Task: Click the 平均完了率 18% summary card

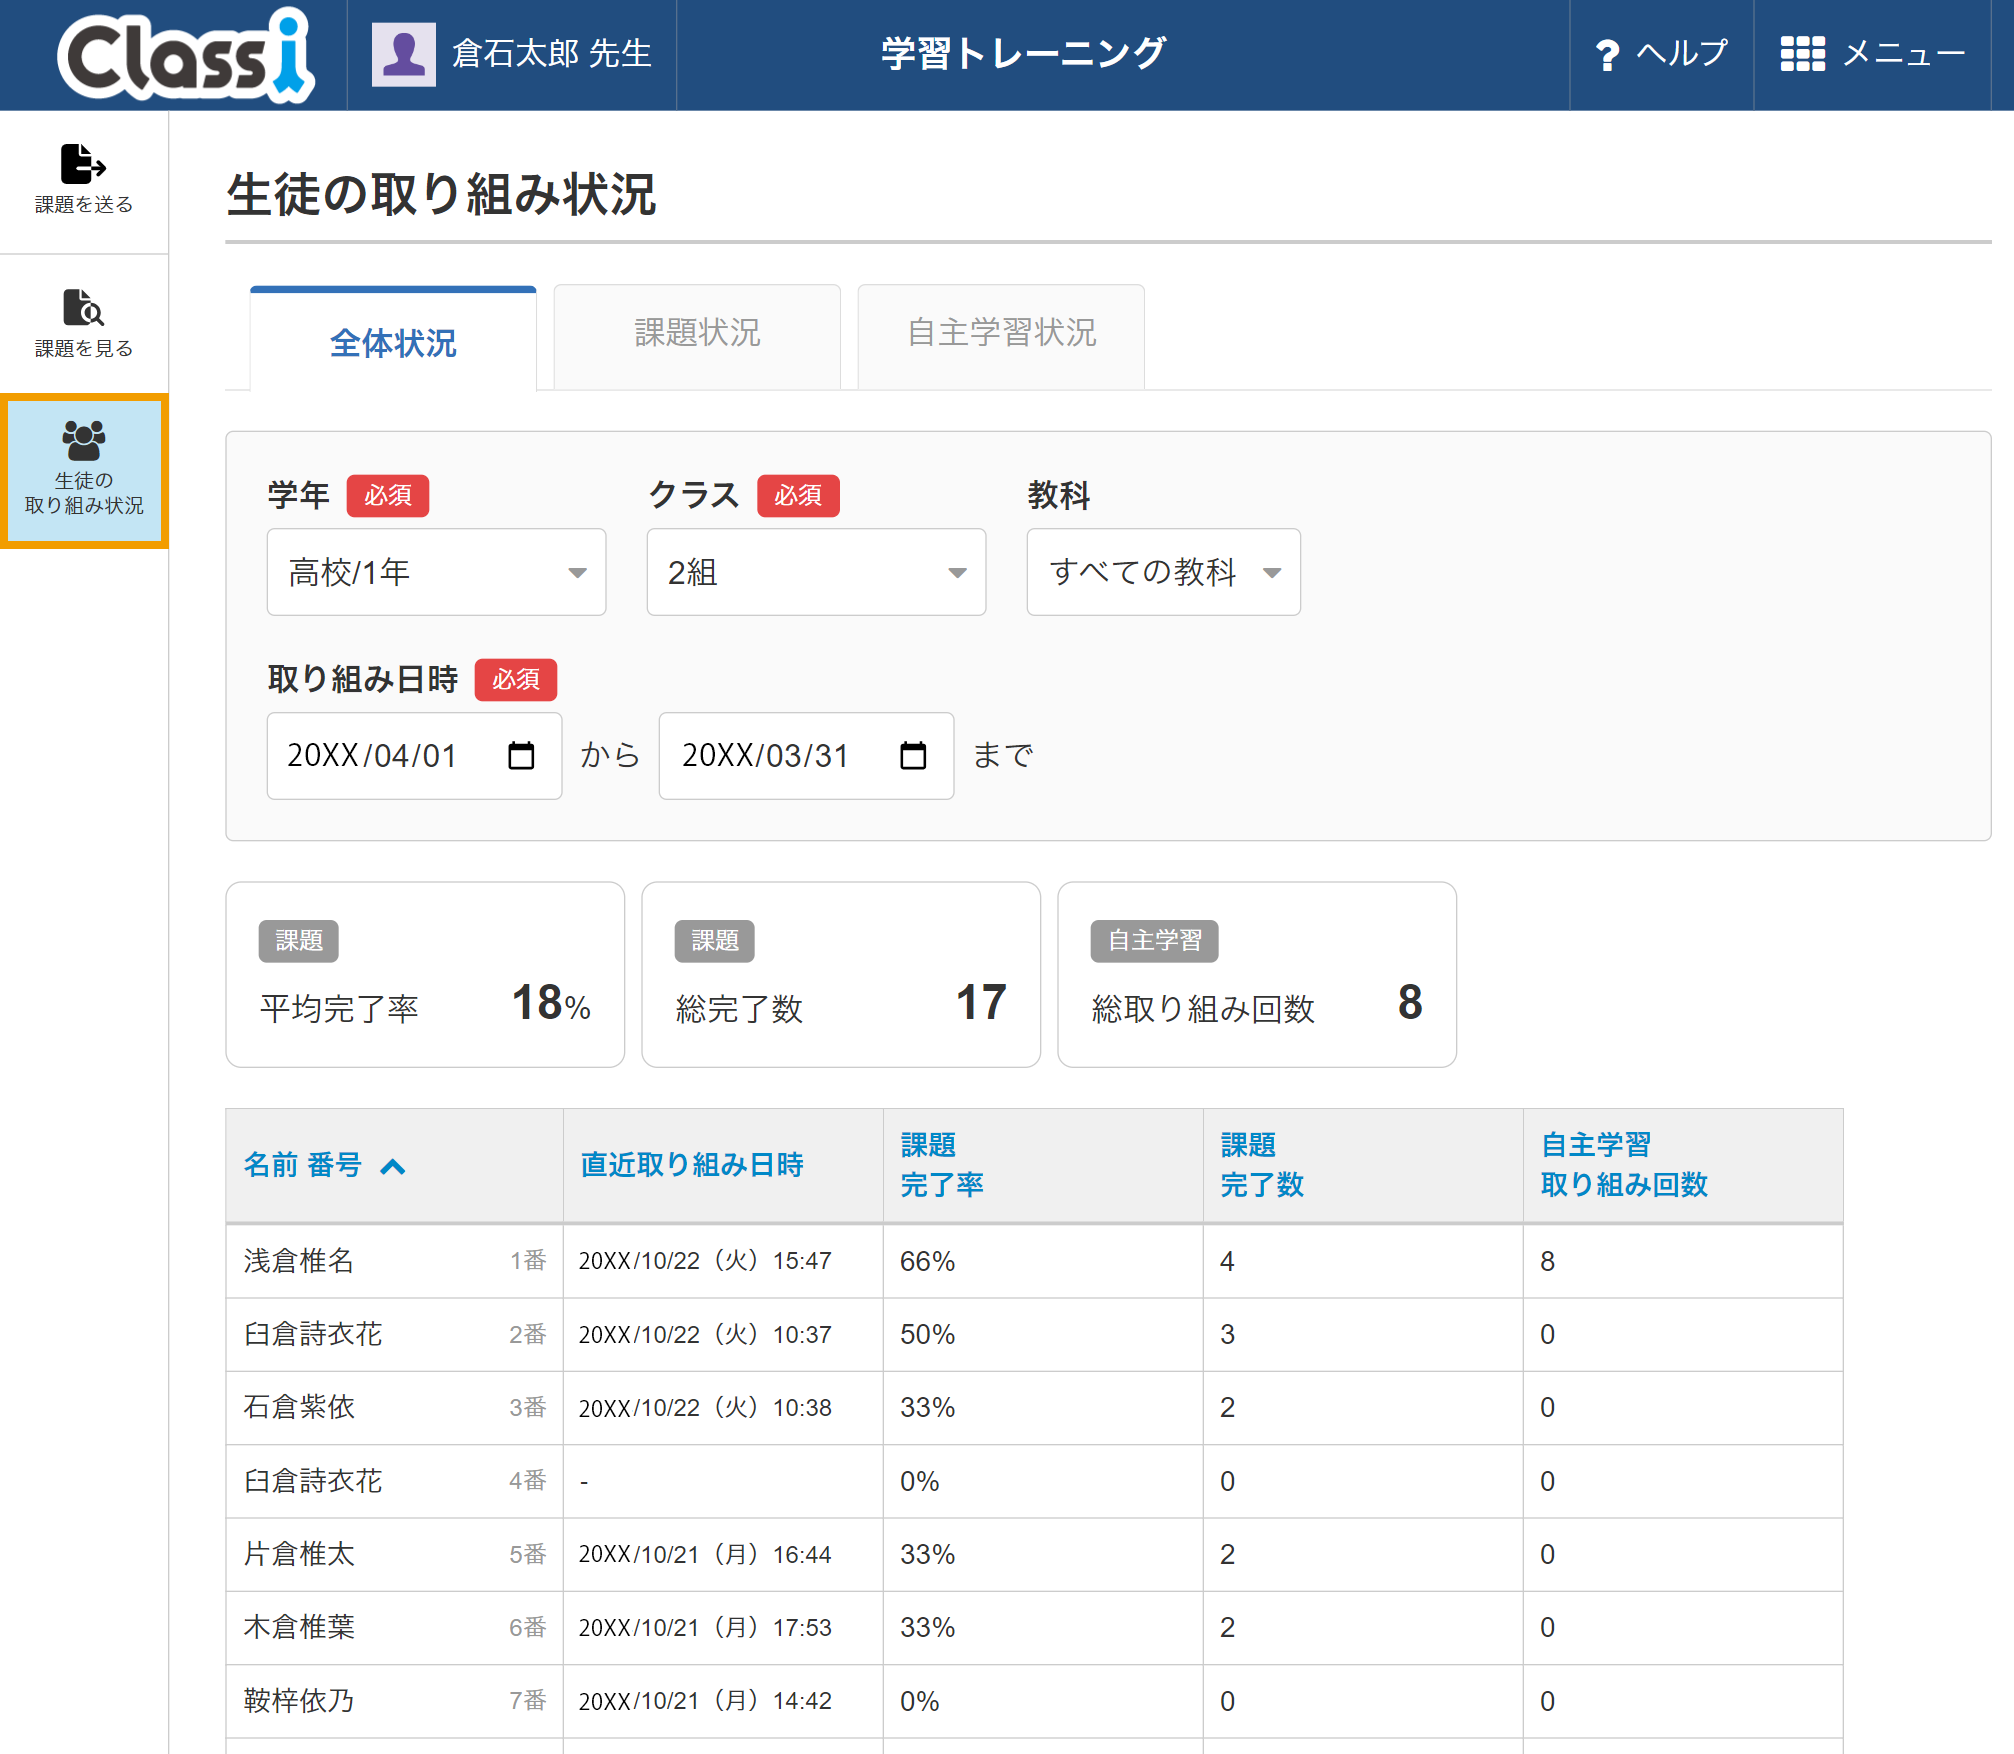Action: 425,974
